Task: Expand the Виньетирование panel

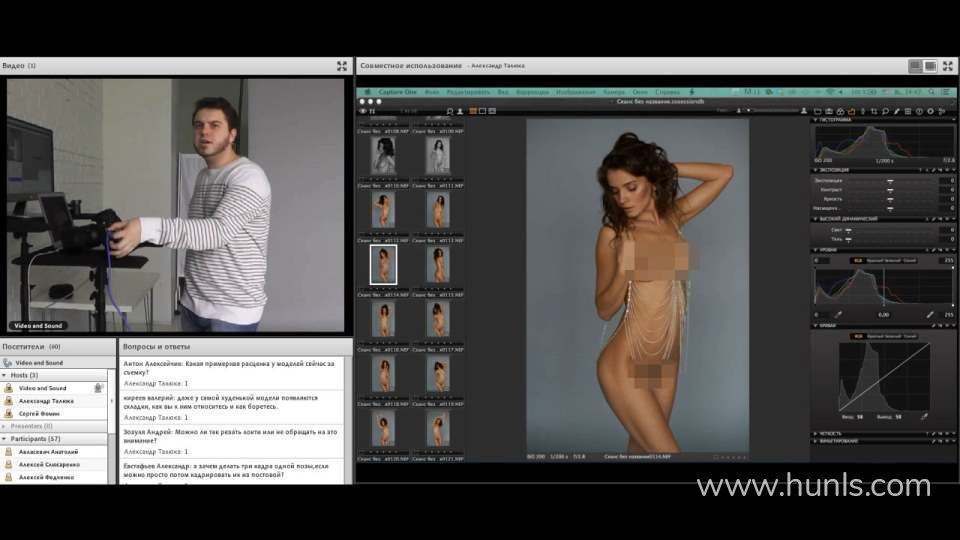Action: [x=816, y=441]
